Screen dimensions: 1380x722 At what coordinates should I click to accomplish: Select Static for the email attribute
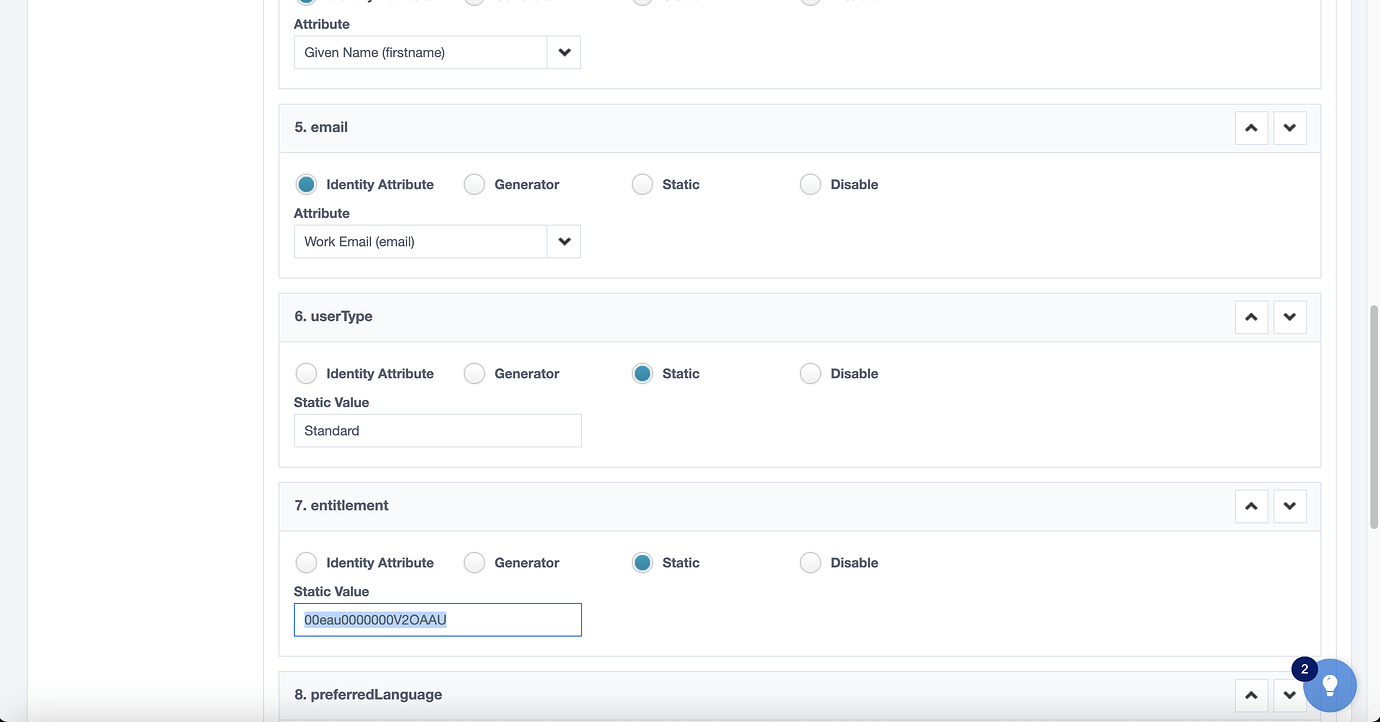642,184
